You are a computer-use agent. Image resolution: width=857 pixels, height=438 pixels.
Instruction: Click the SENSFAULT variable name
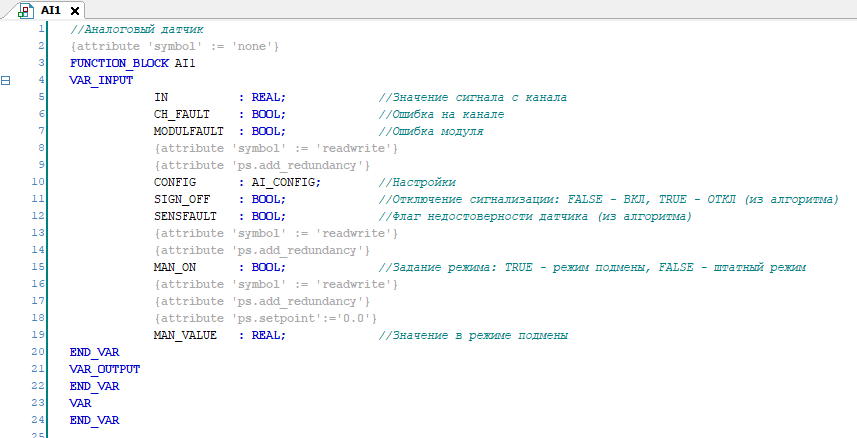[x=186, y=216]
